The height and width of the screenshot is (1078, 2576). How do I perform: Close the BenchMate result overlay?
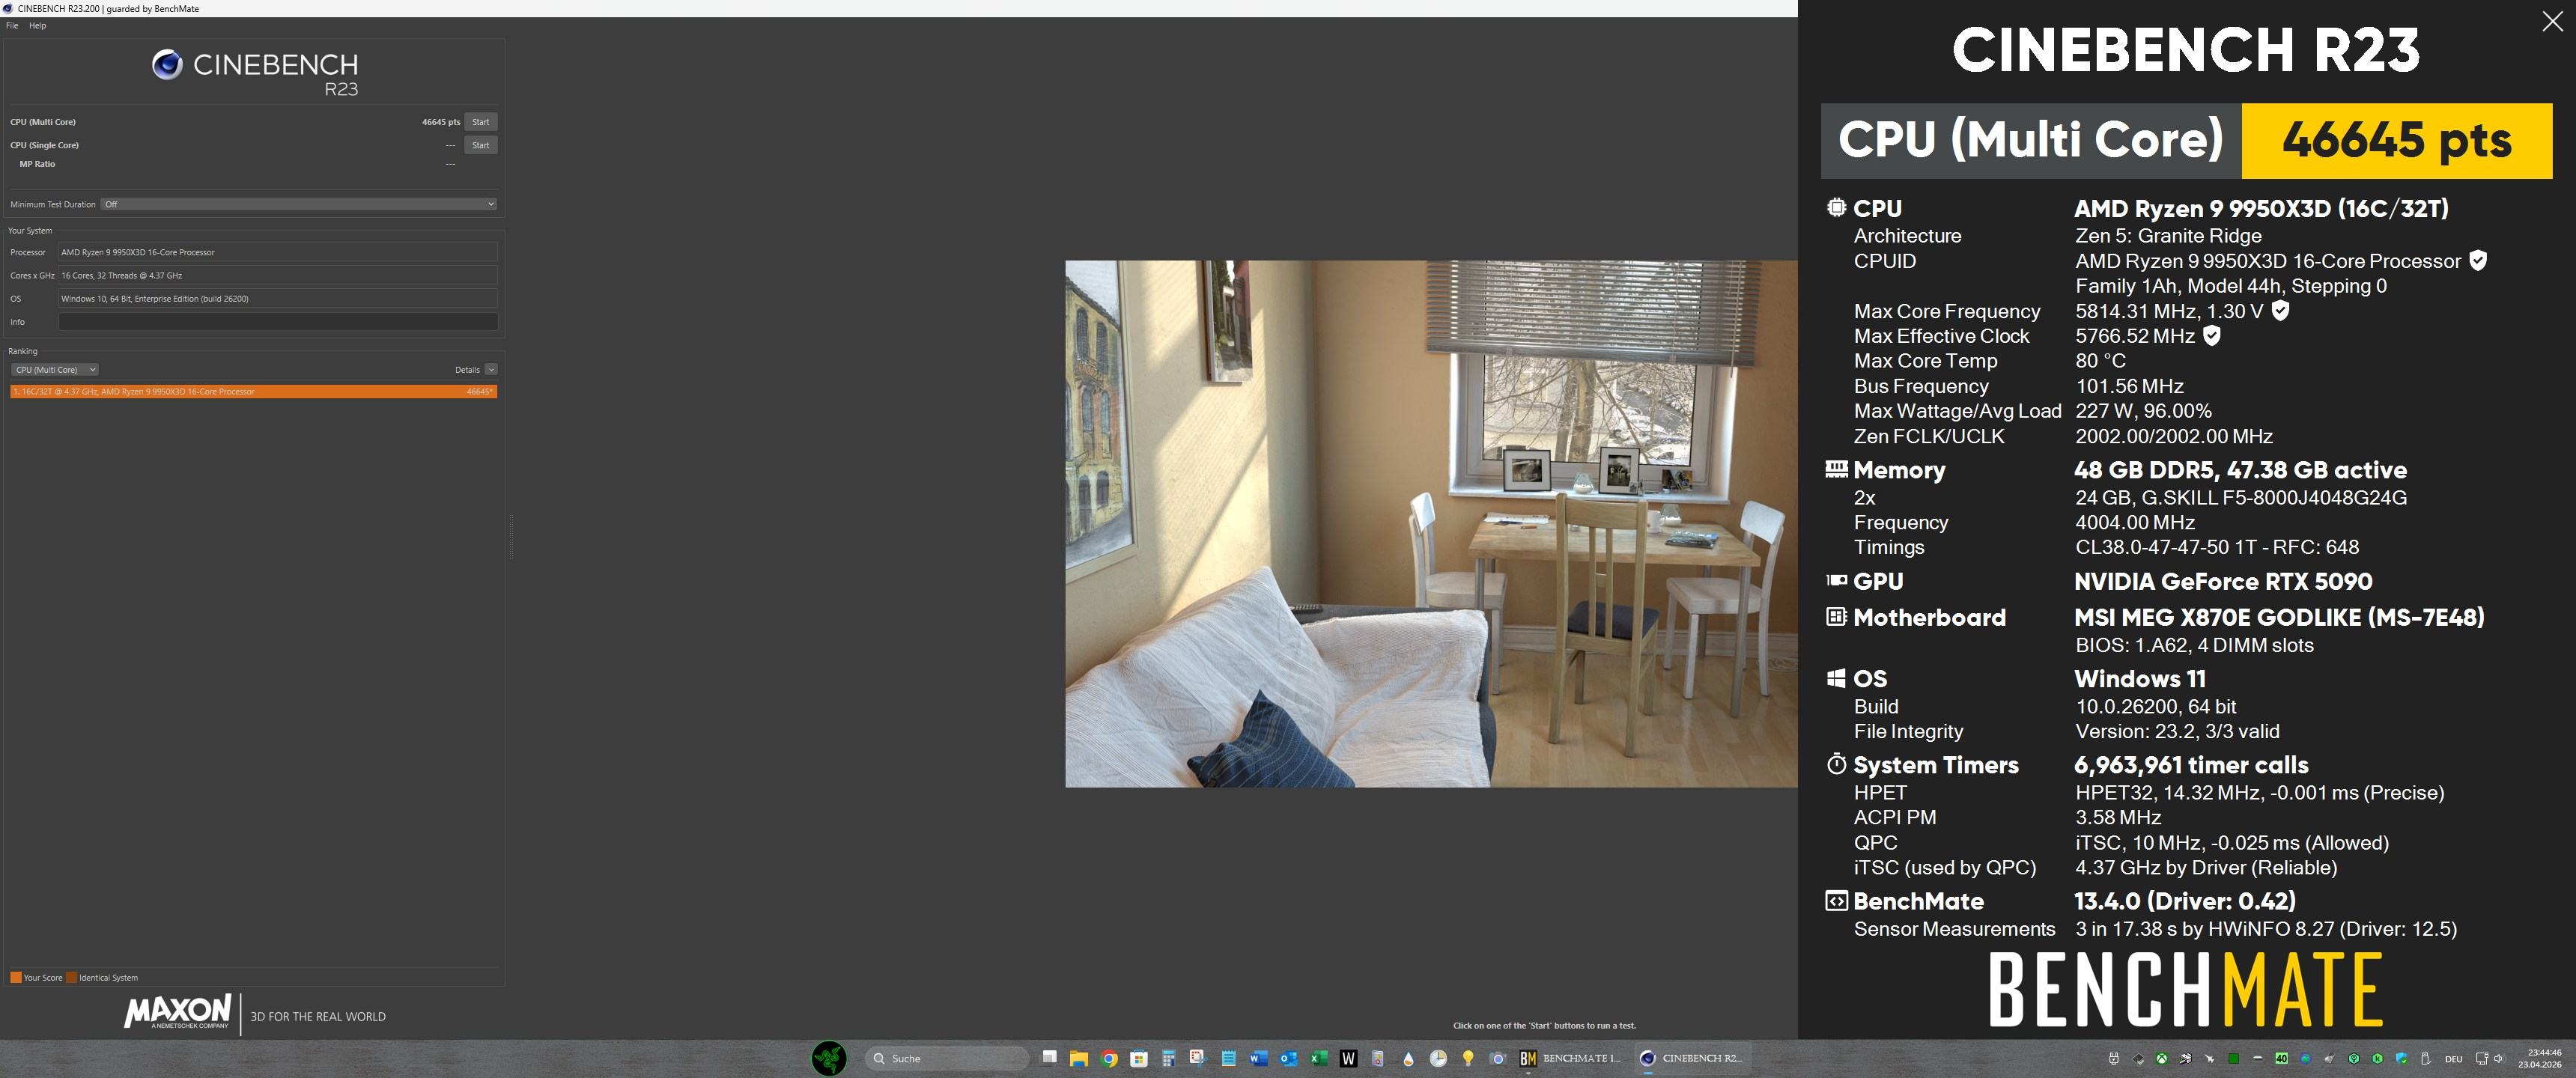2552,22
